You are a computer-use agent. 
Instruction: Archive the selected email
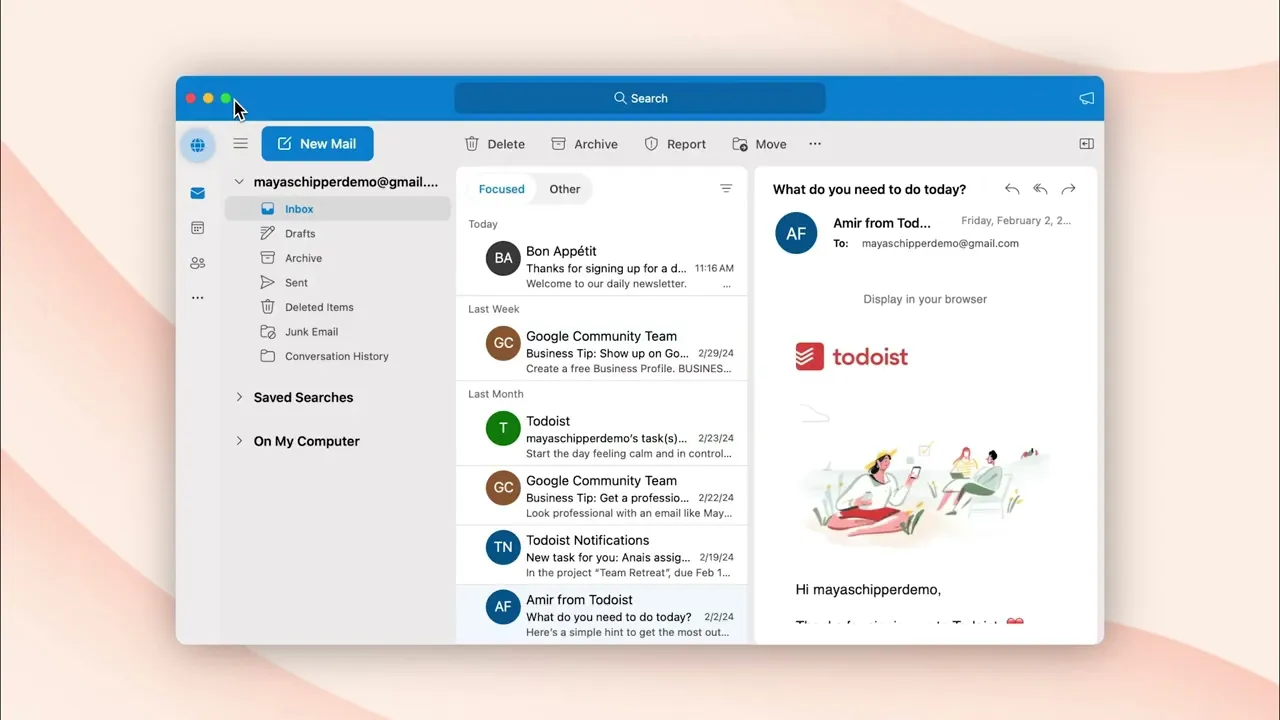tap(585, 144)
